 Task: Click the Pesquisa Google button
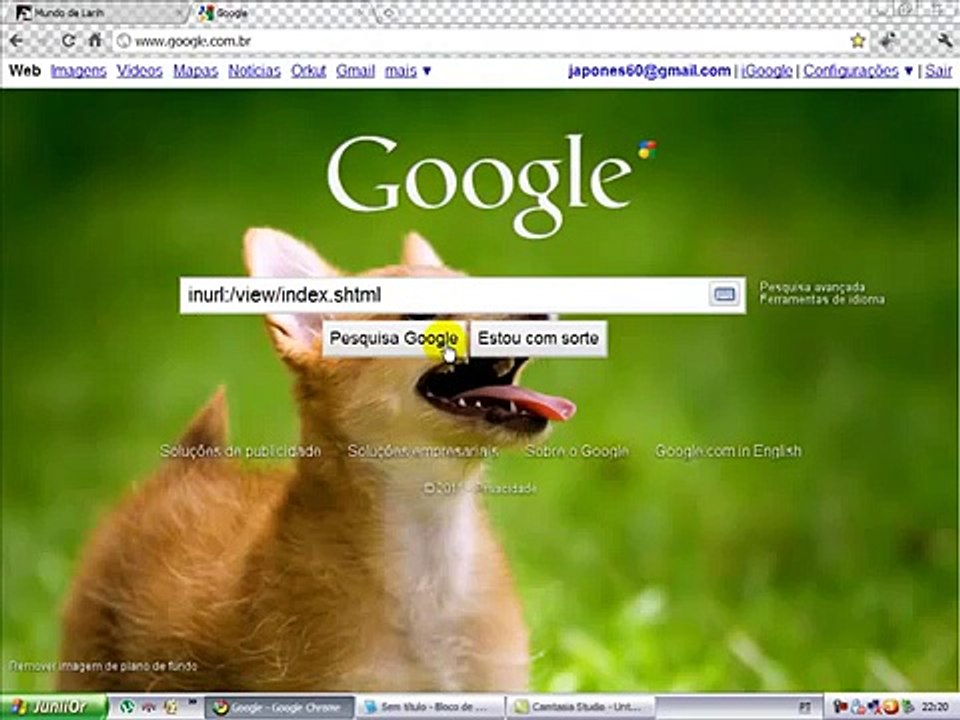[394, 339]
